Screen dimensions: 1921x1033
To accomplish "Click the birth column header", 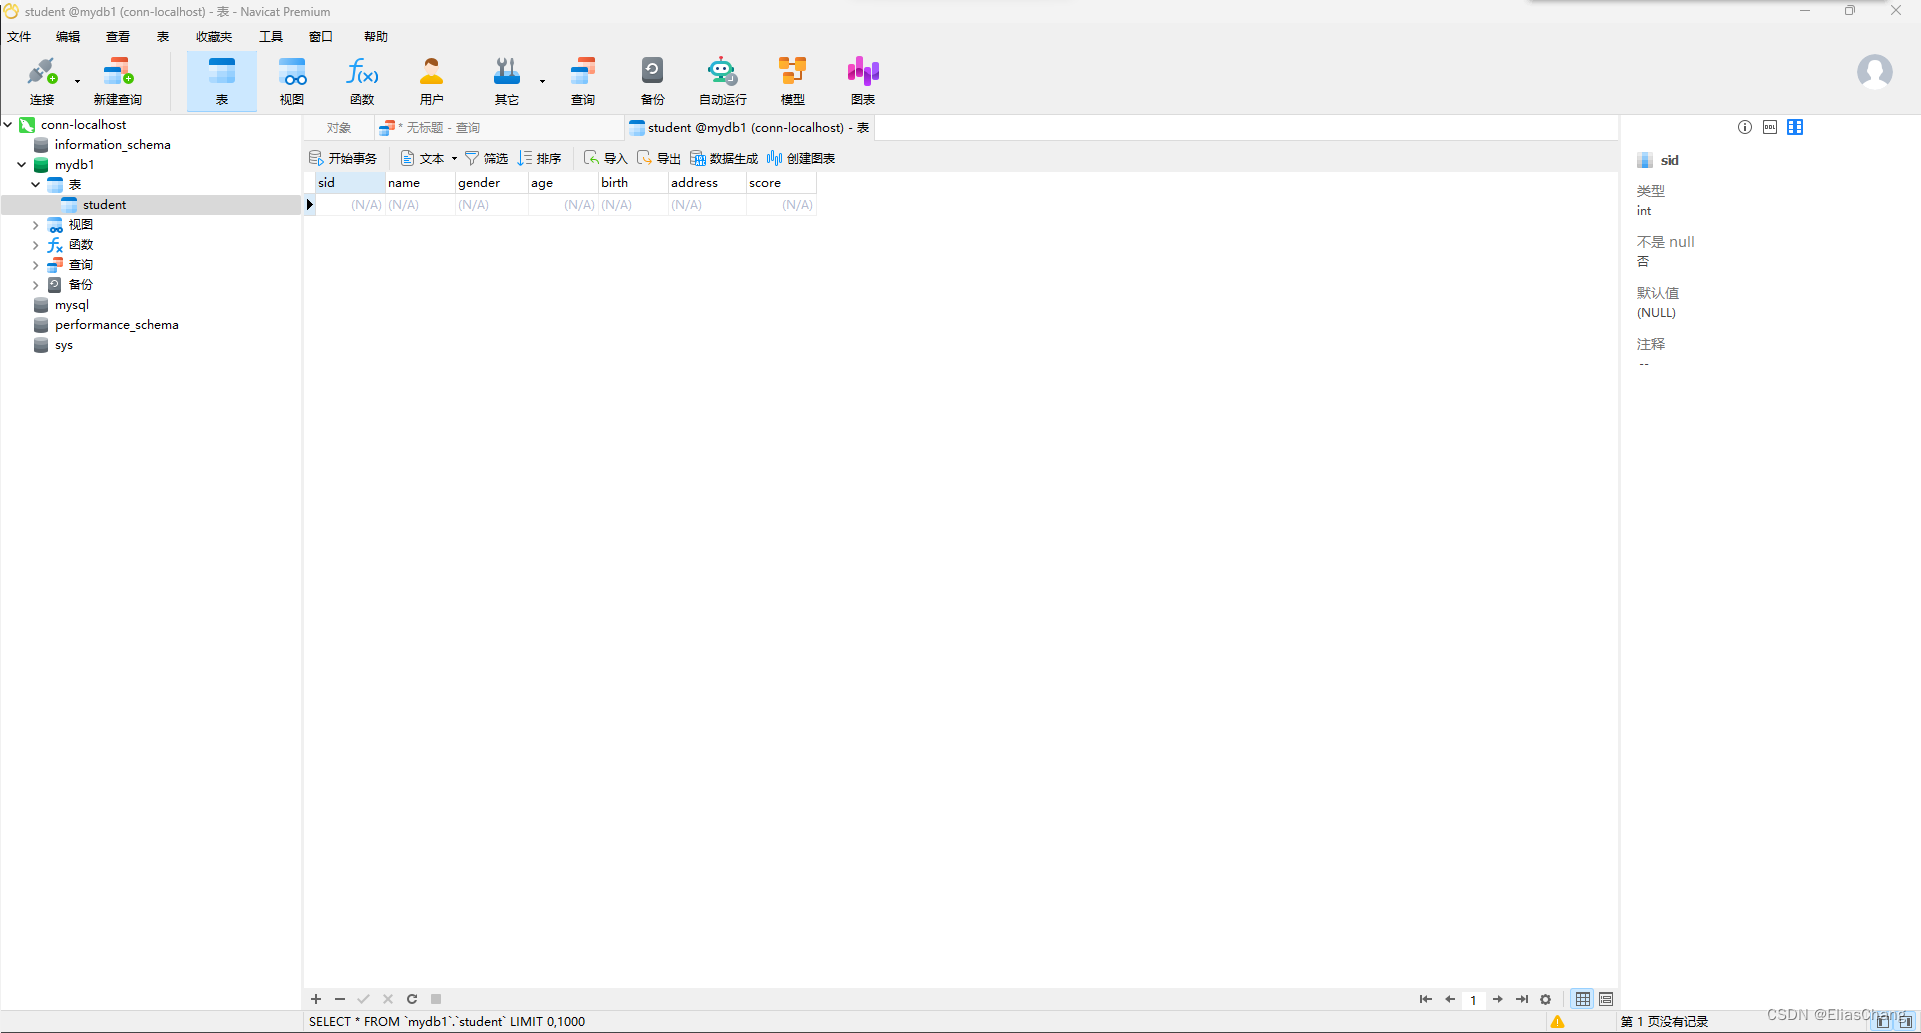I will pyautogui.click(x=633, y=182).
